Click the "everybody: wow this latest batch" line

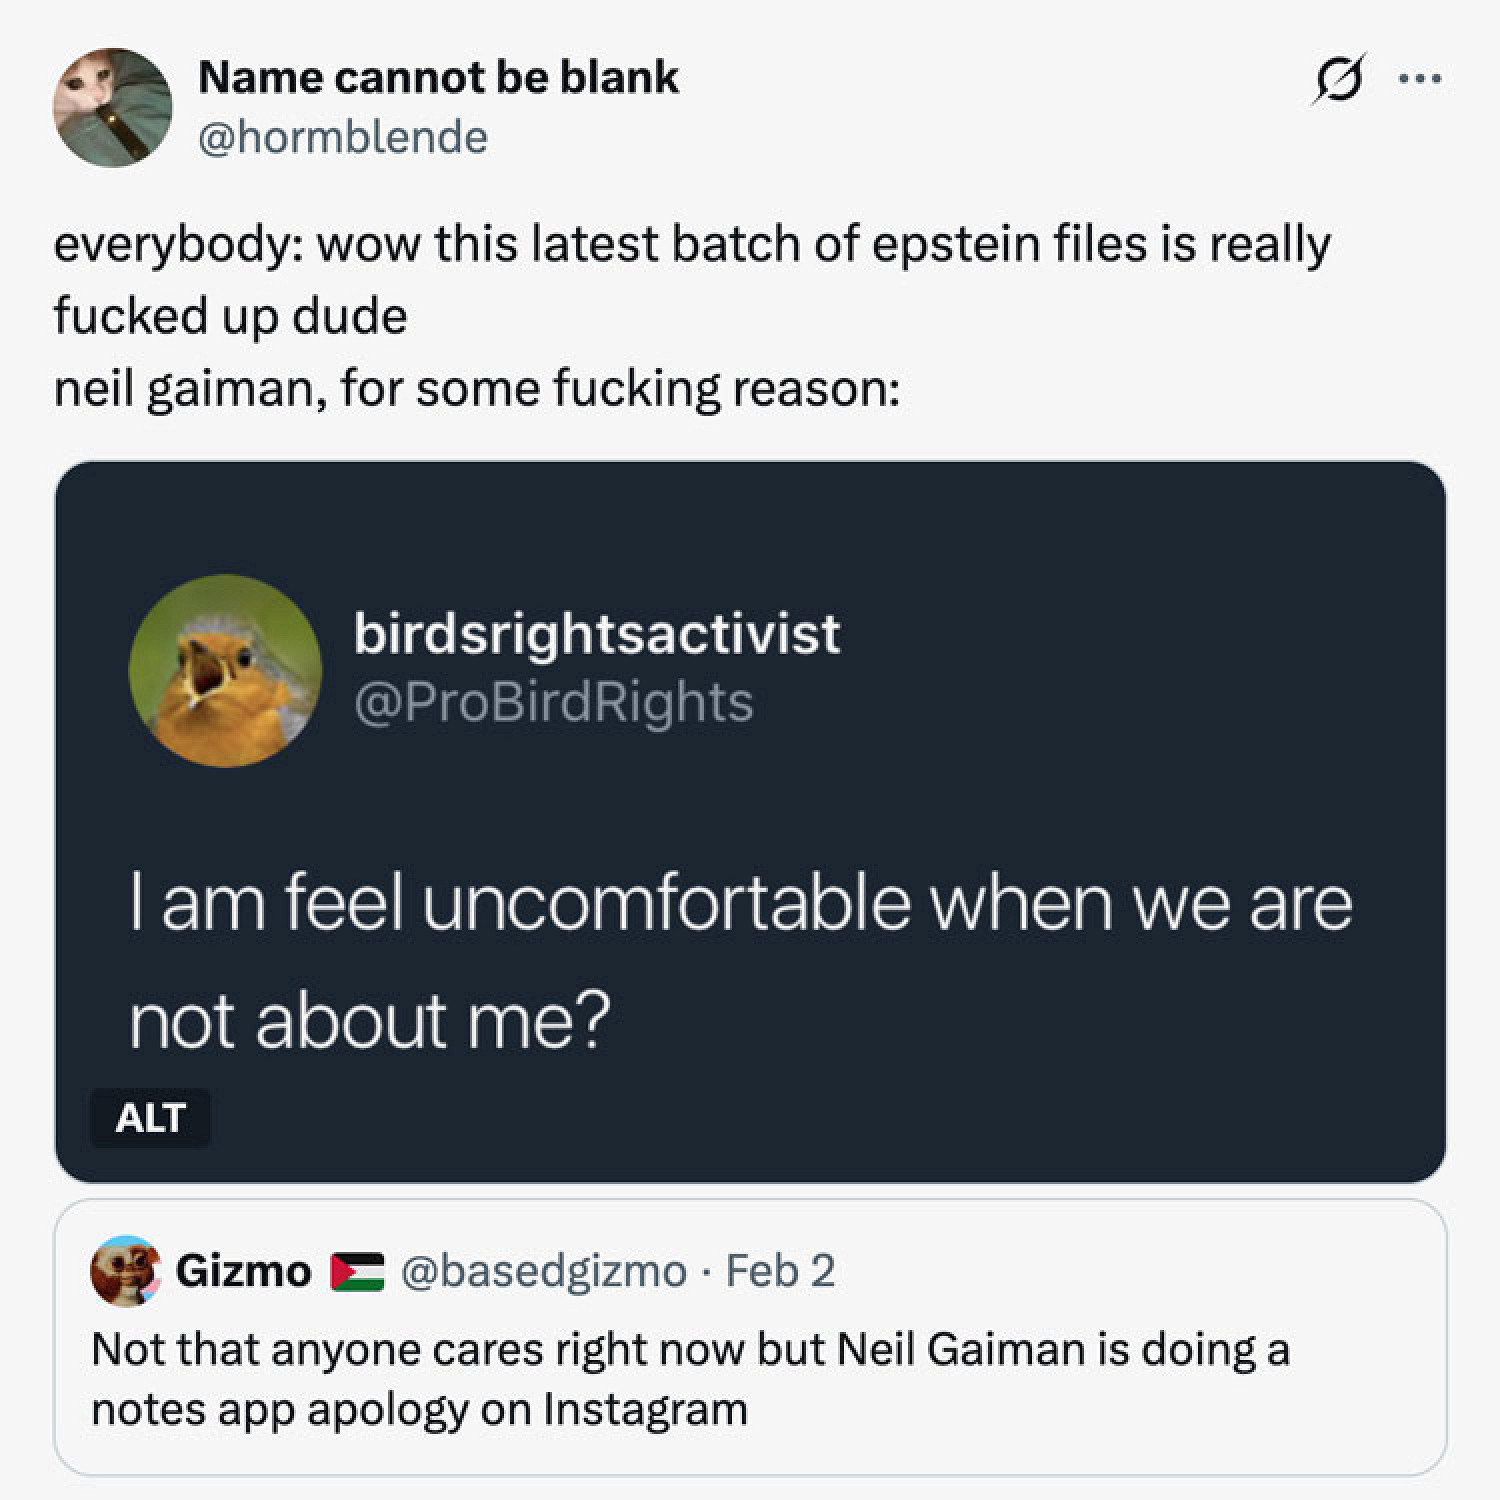tap(692, 245)
